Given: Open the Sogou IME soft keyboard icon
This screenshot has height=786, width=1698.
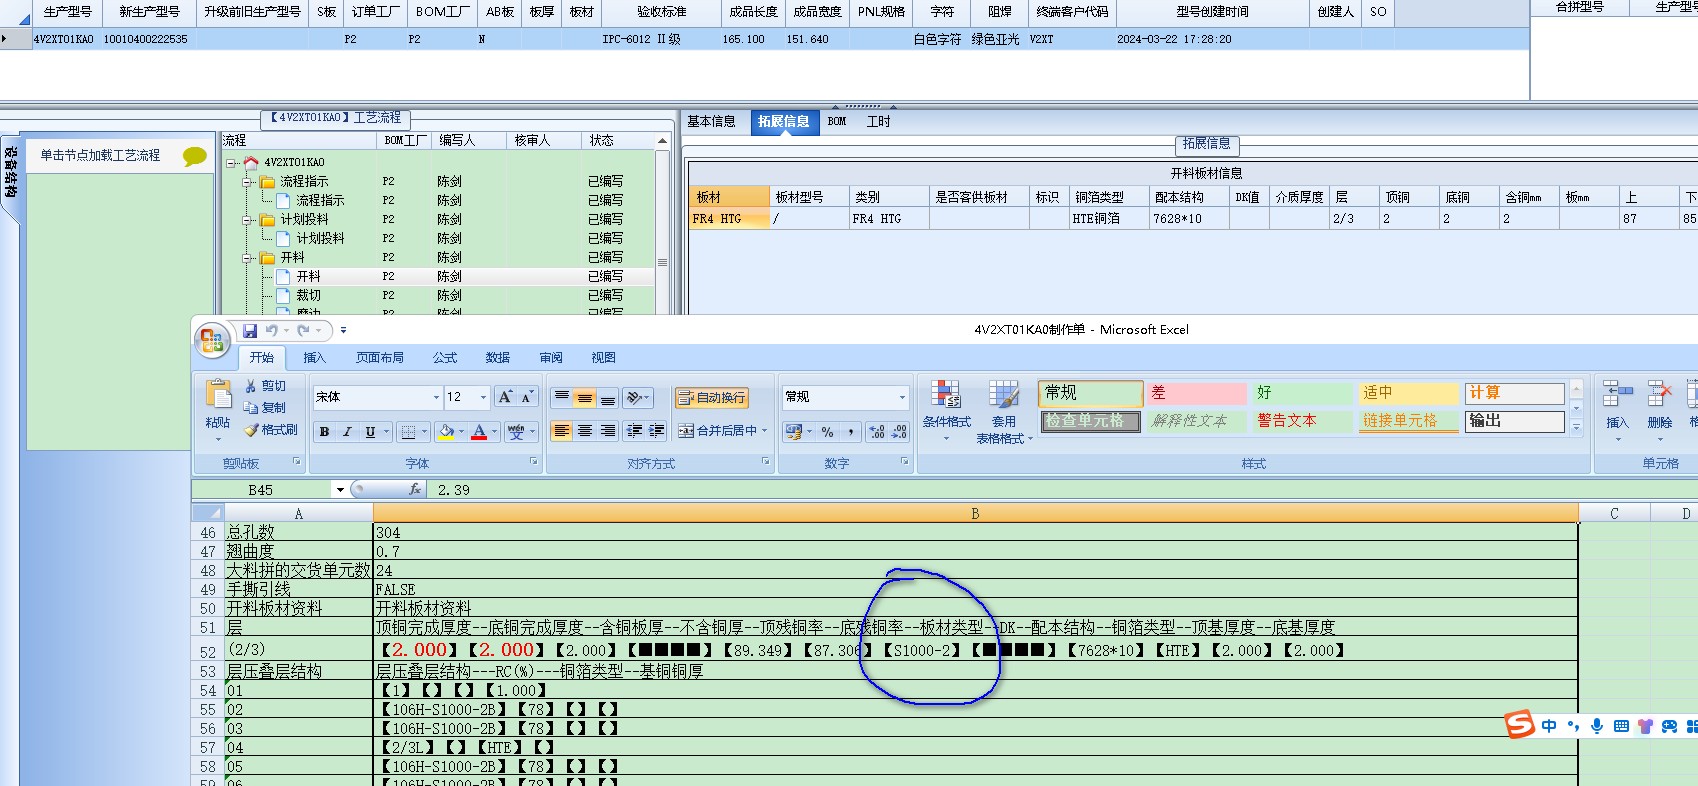Looking at the screenshot, I should (1621, 726).
